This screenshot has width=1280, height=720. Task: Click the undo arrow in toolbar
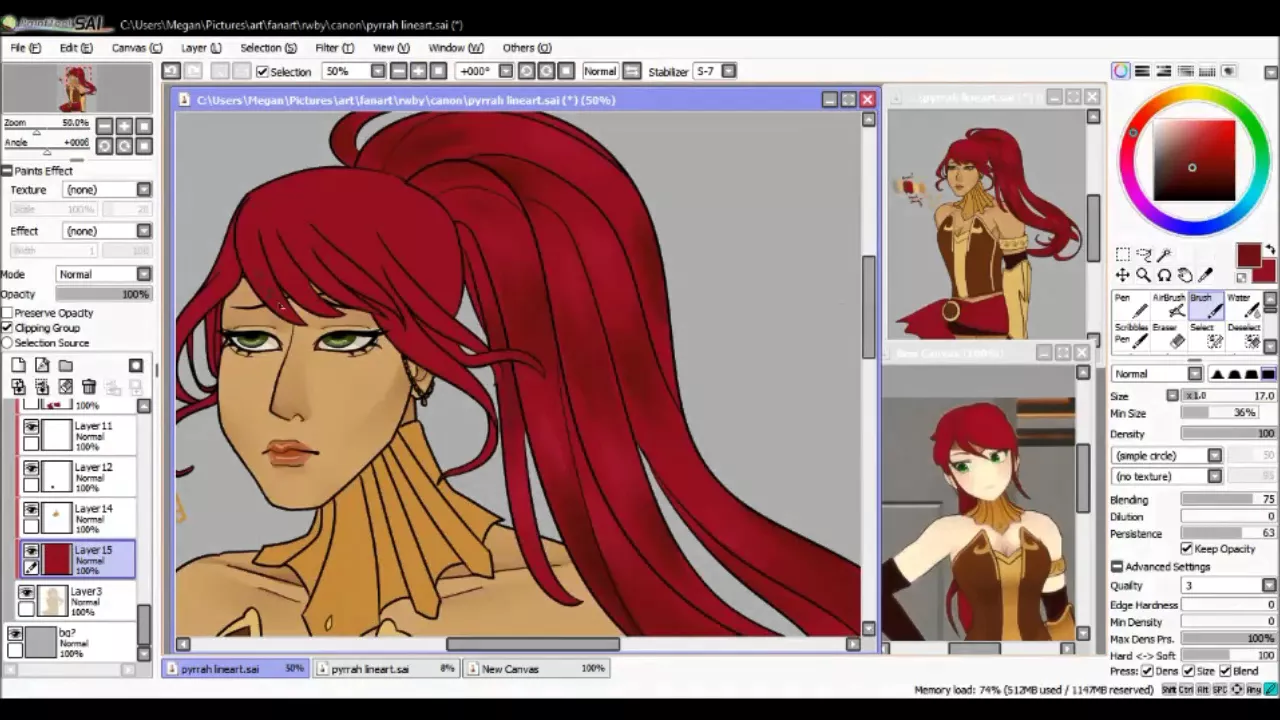click(x=171, y=71)
